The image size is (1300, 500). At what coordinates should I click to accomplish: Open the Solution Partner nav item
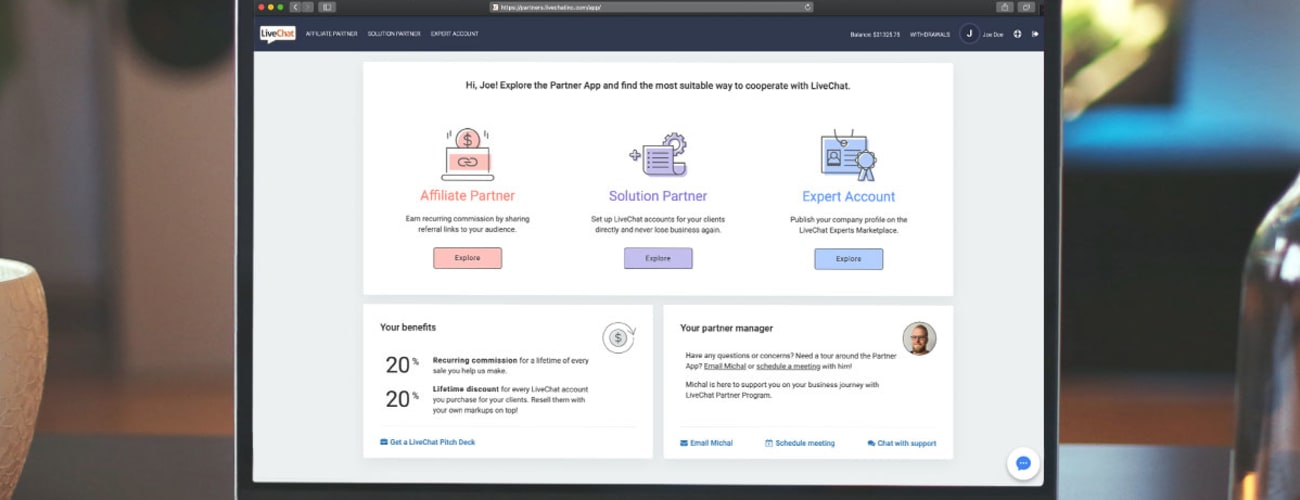[x=394, y=34]
